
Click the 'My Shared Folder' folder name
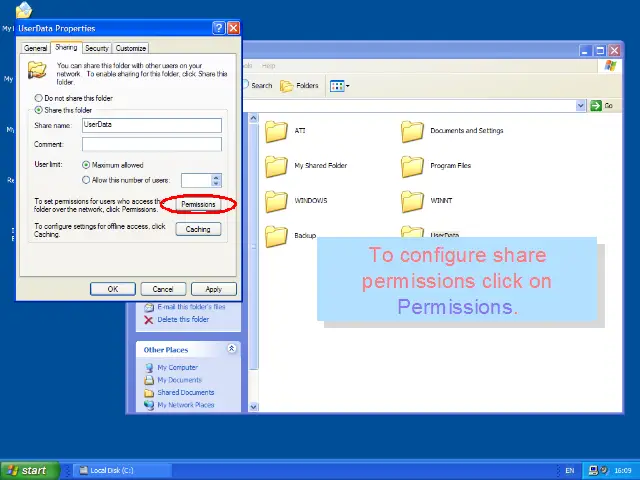pyautogui.click(x=321, y=165)
